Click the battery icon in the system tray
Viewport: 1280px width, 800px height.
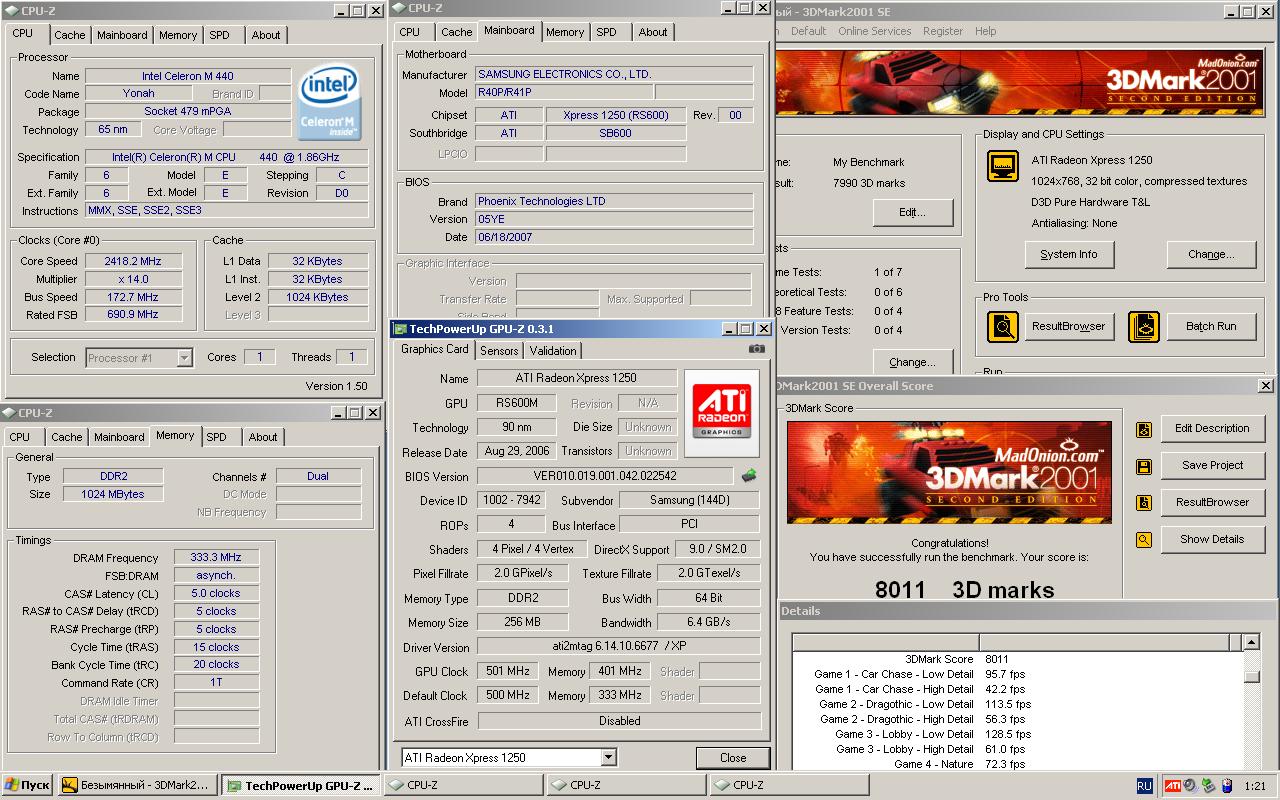coord(1226,786)
